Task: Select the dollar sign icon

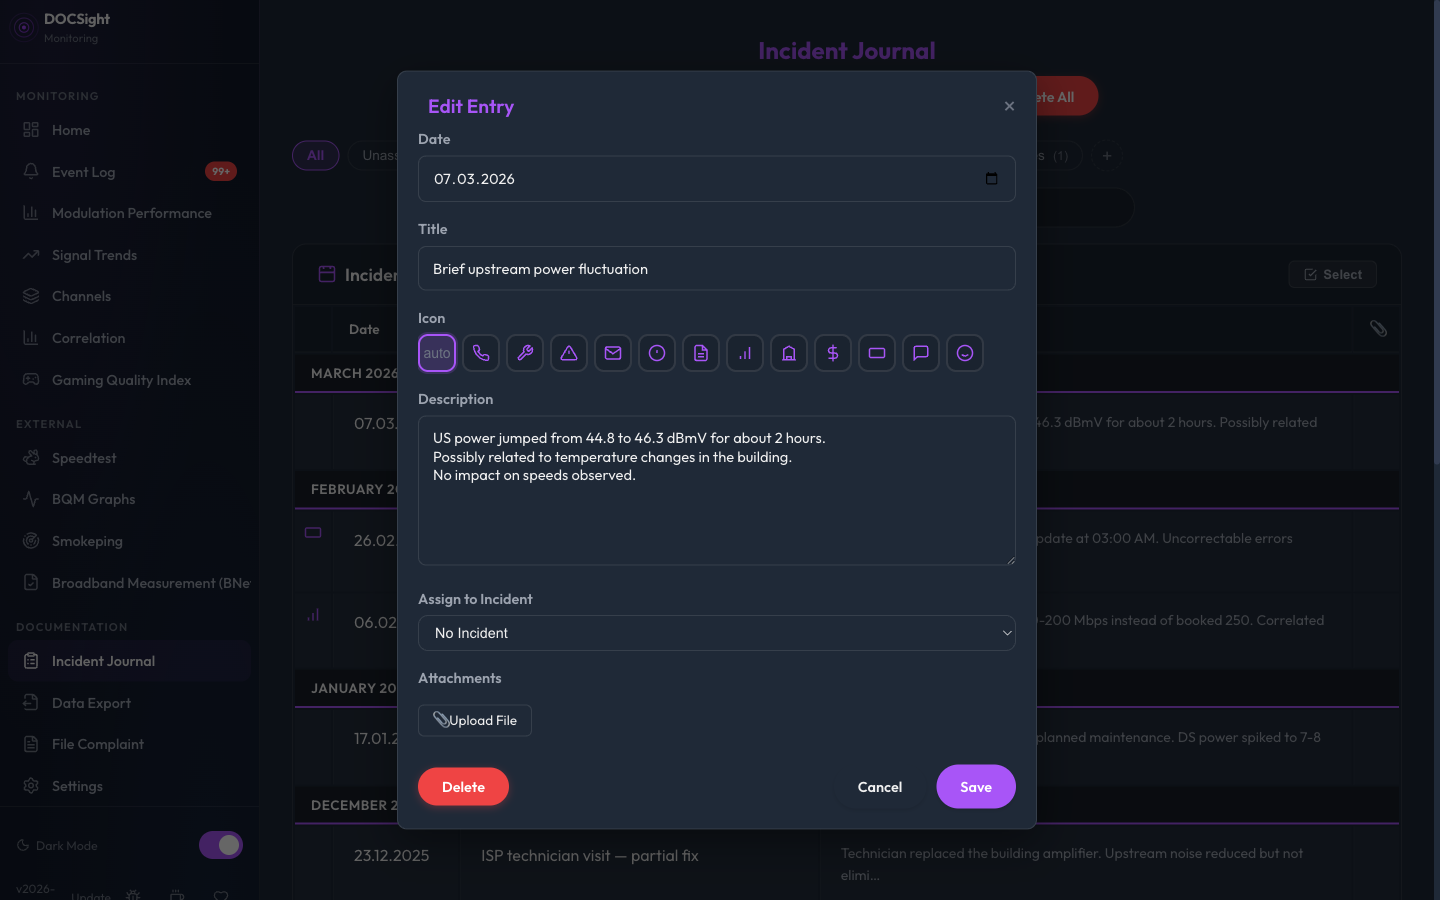Action: [x=833, y=353]
